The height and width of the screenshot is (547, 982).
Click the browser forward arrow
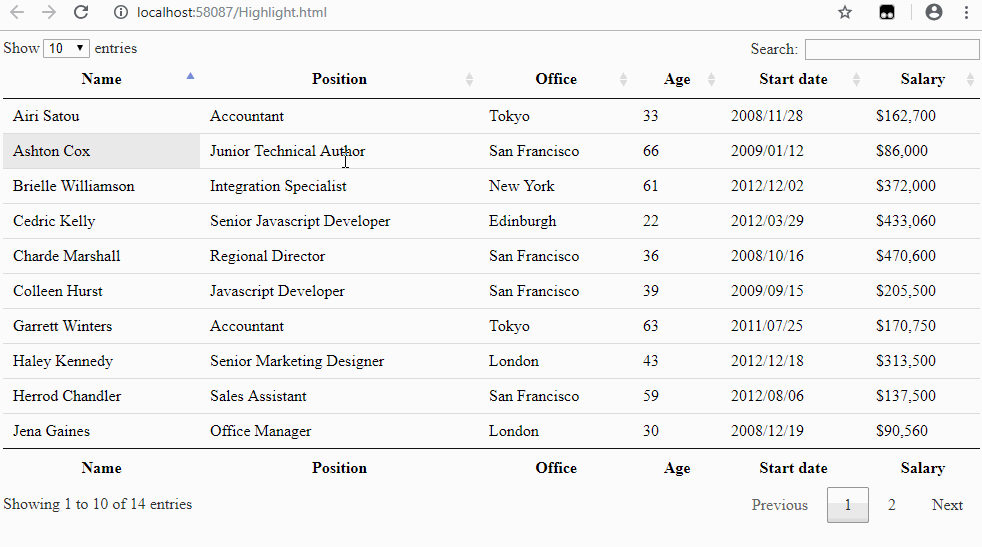(x=49, y=12)
